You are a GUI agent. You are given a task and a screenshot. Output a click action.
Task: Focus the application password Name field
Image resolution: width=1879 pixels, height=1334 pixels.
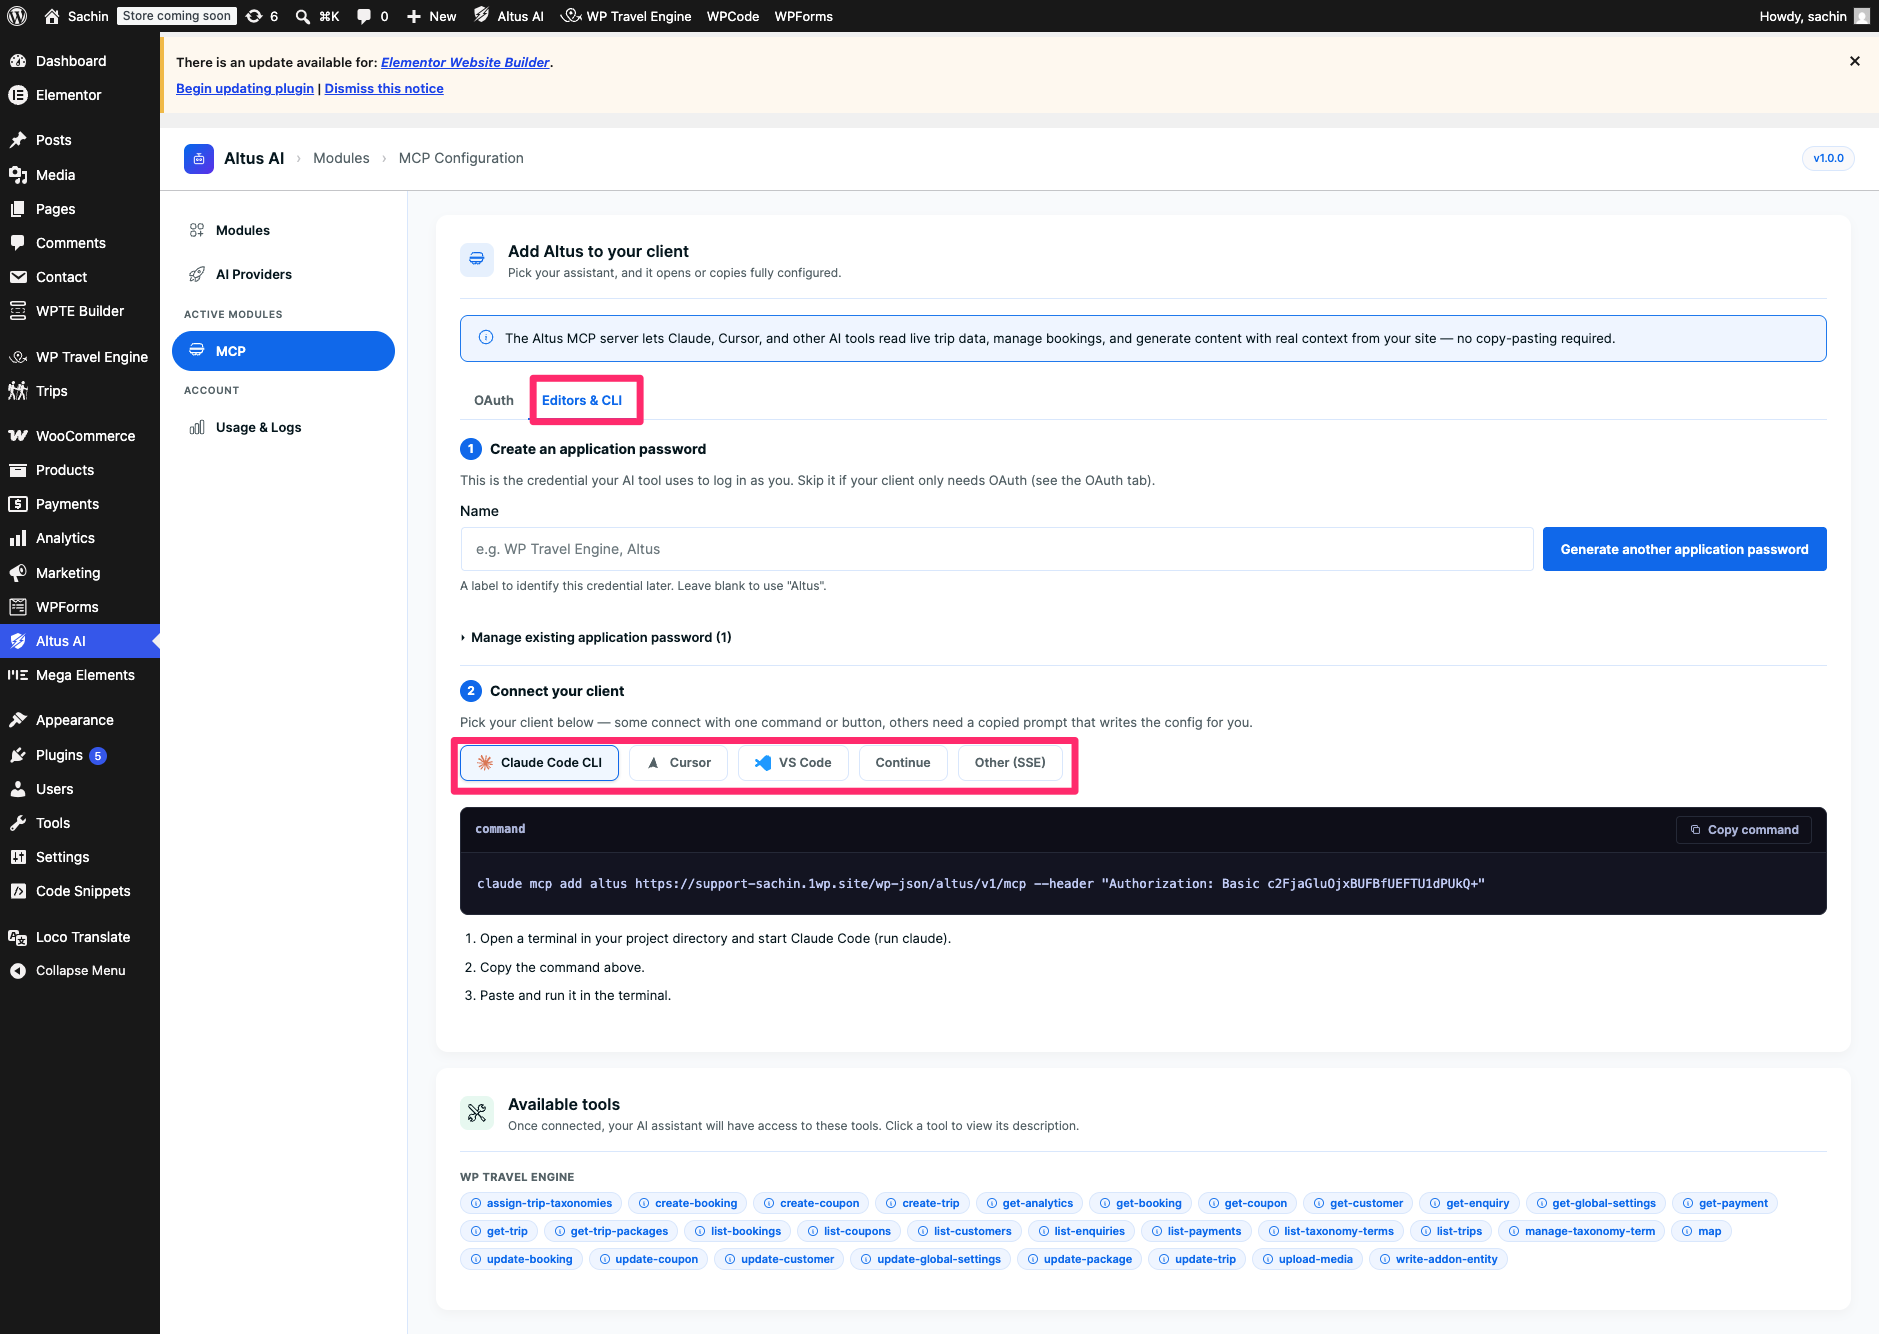coord(997,549)
